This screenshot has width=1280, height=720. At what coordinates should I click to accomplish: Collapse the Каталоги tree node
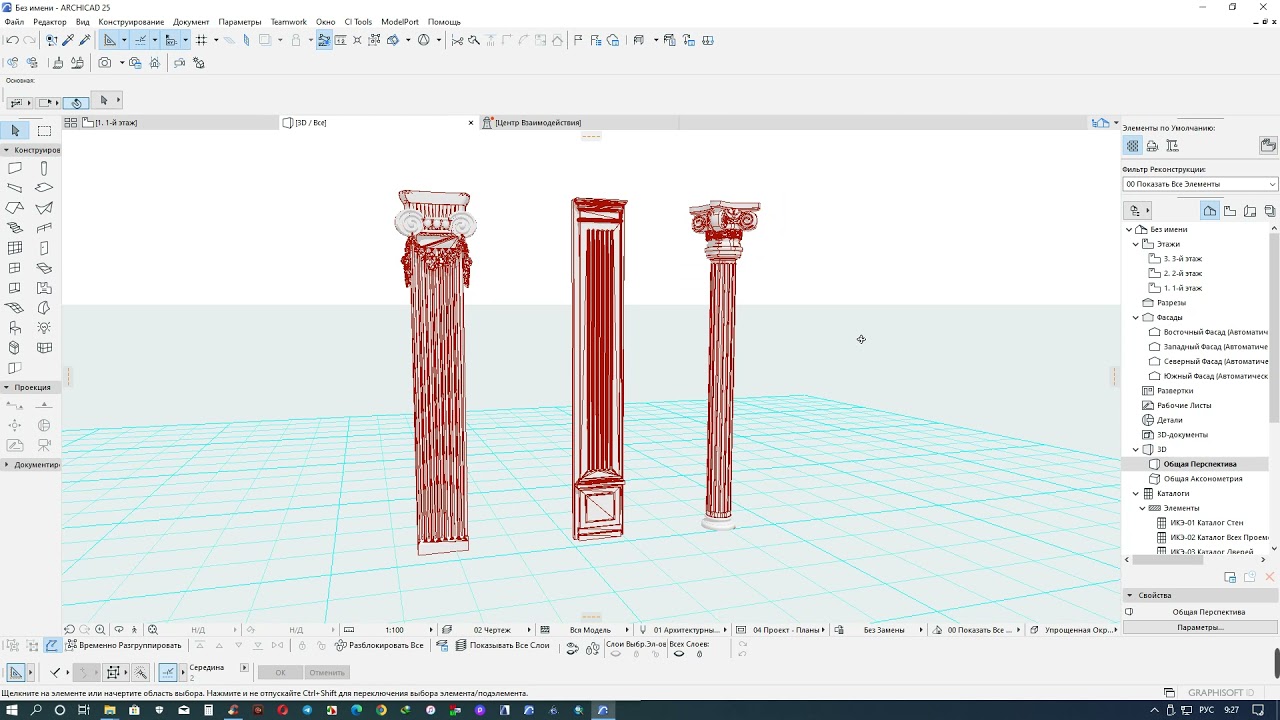point(1136,493)
